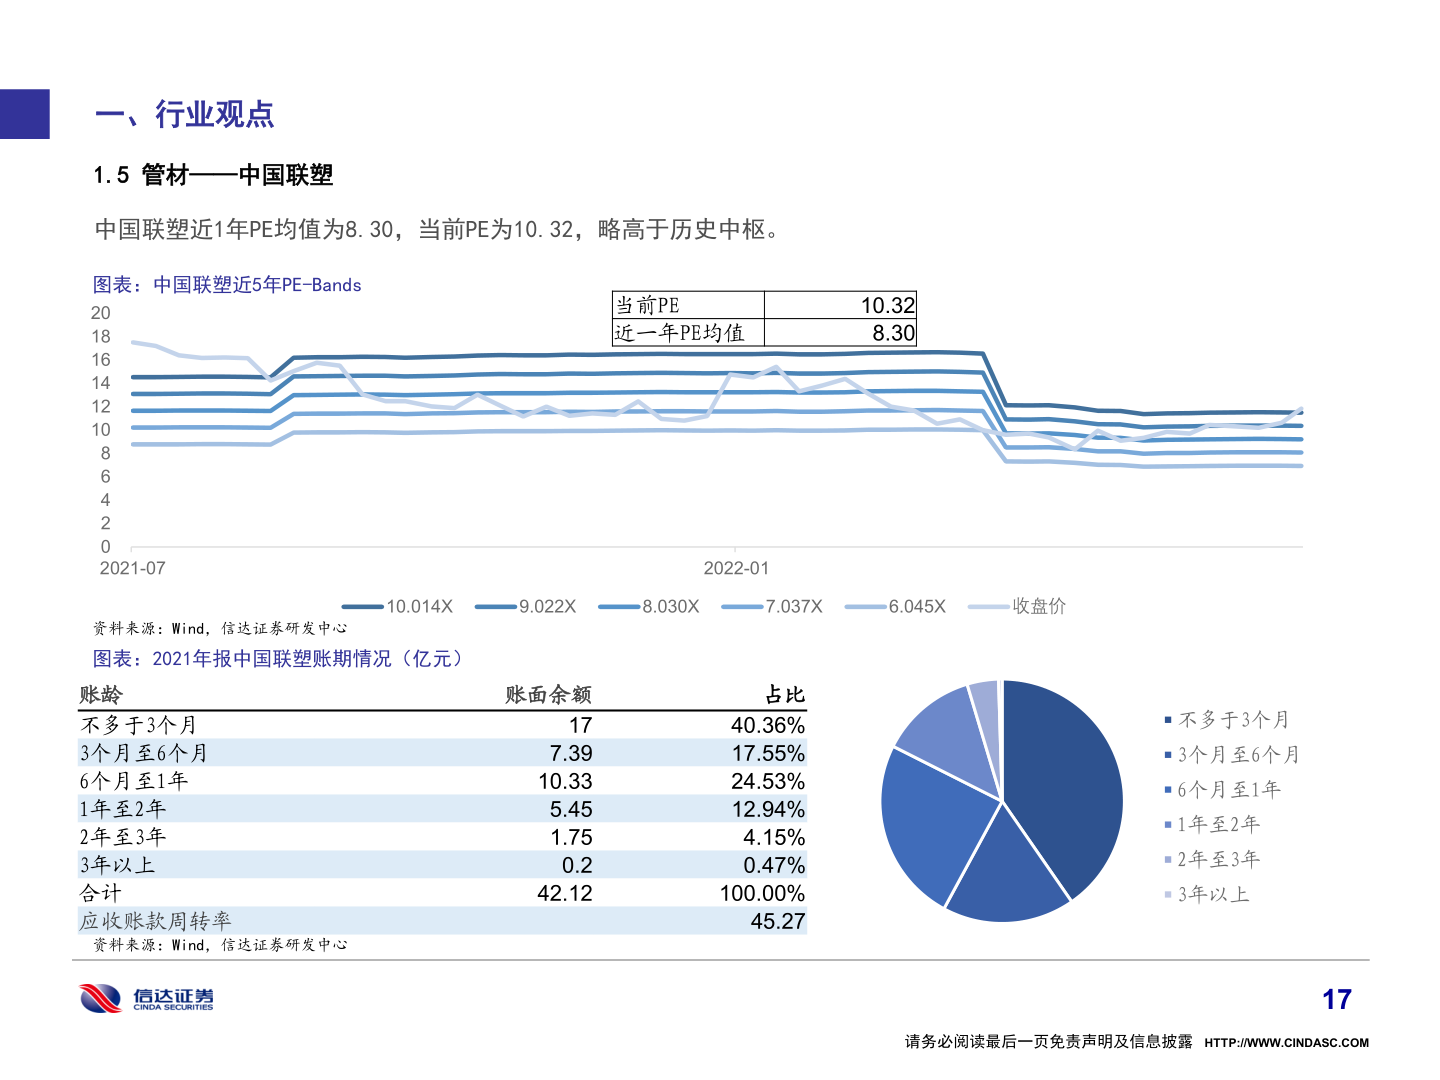The height and width of the screenshot is (1080, 1440).
Task: Click pie legend entry 3个月至6个月
Action: pos(1232,755)
